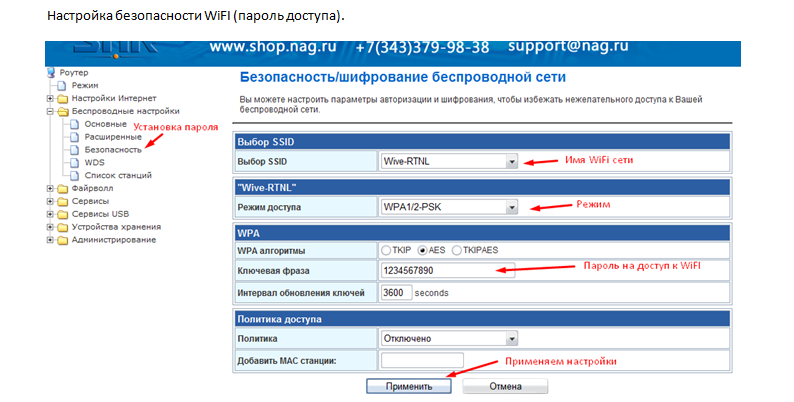
Task: Select the TKIP algorithm radio button
Action: [x=387, y=250]
